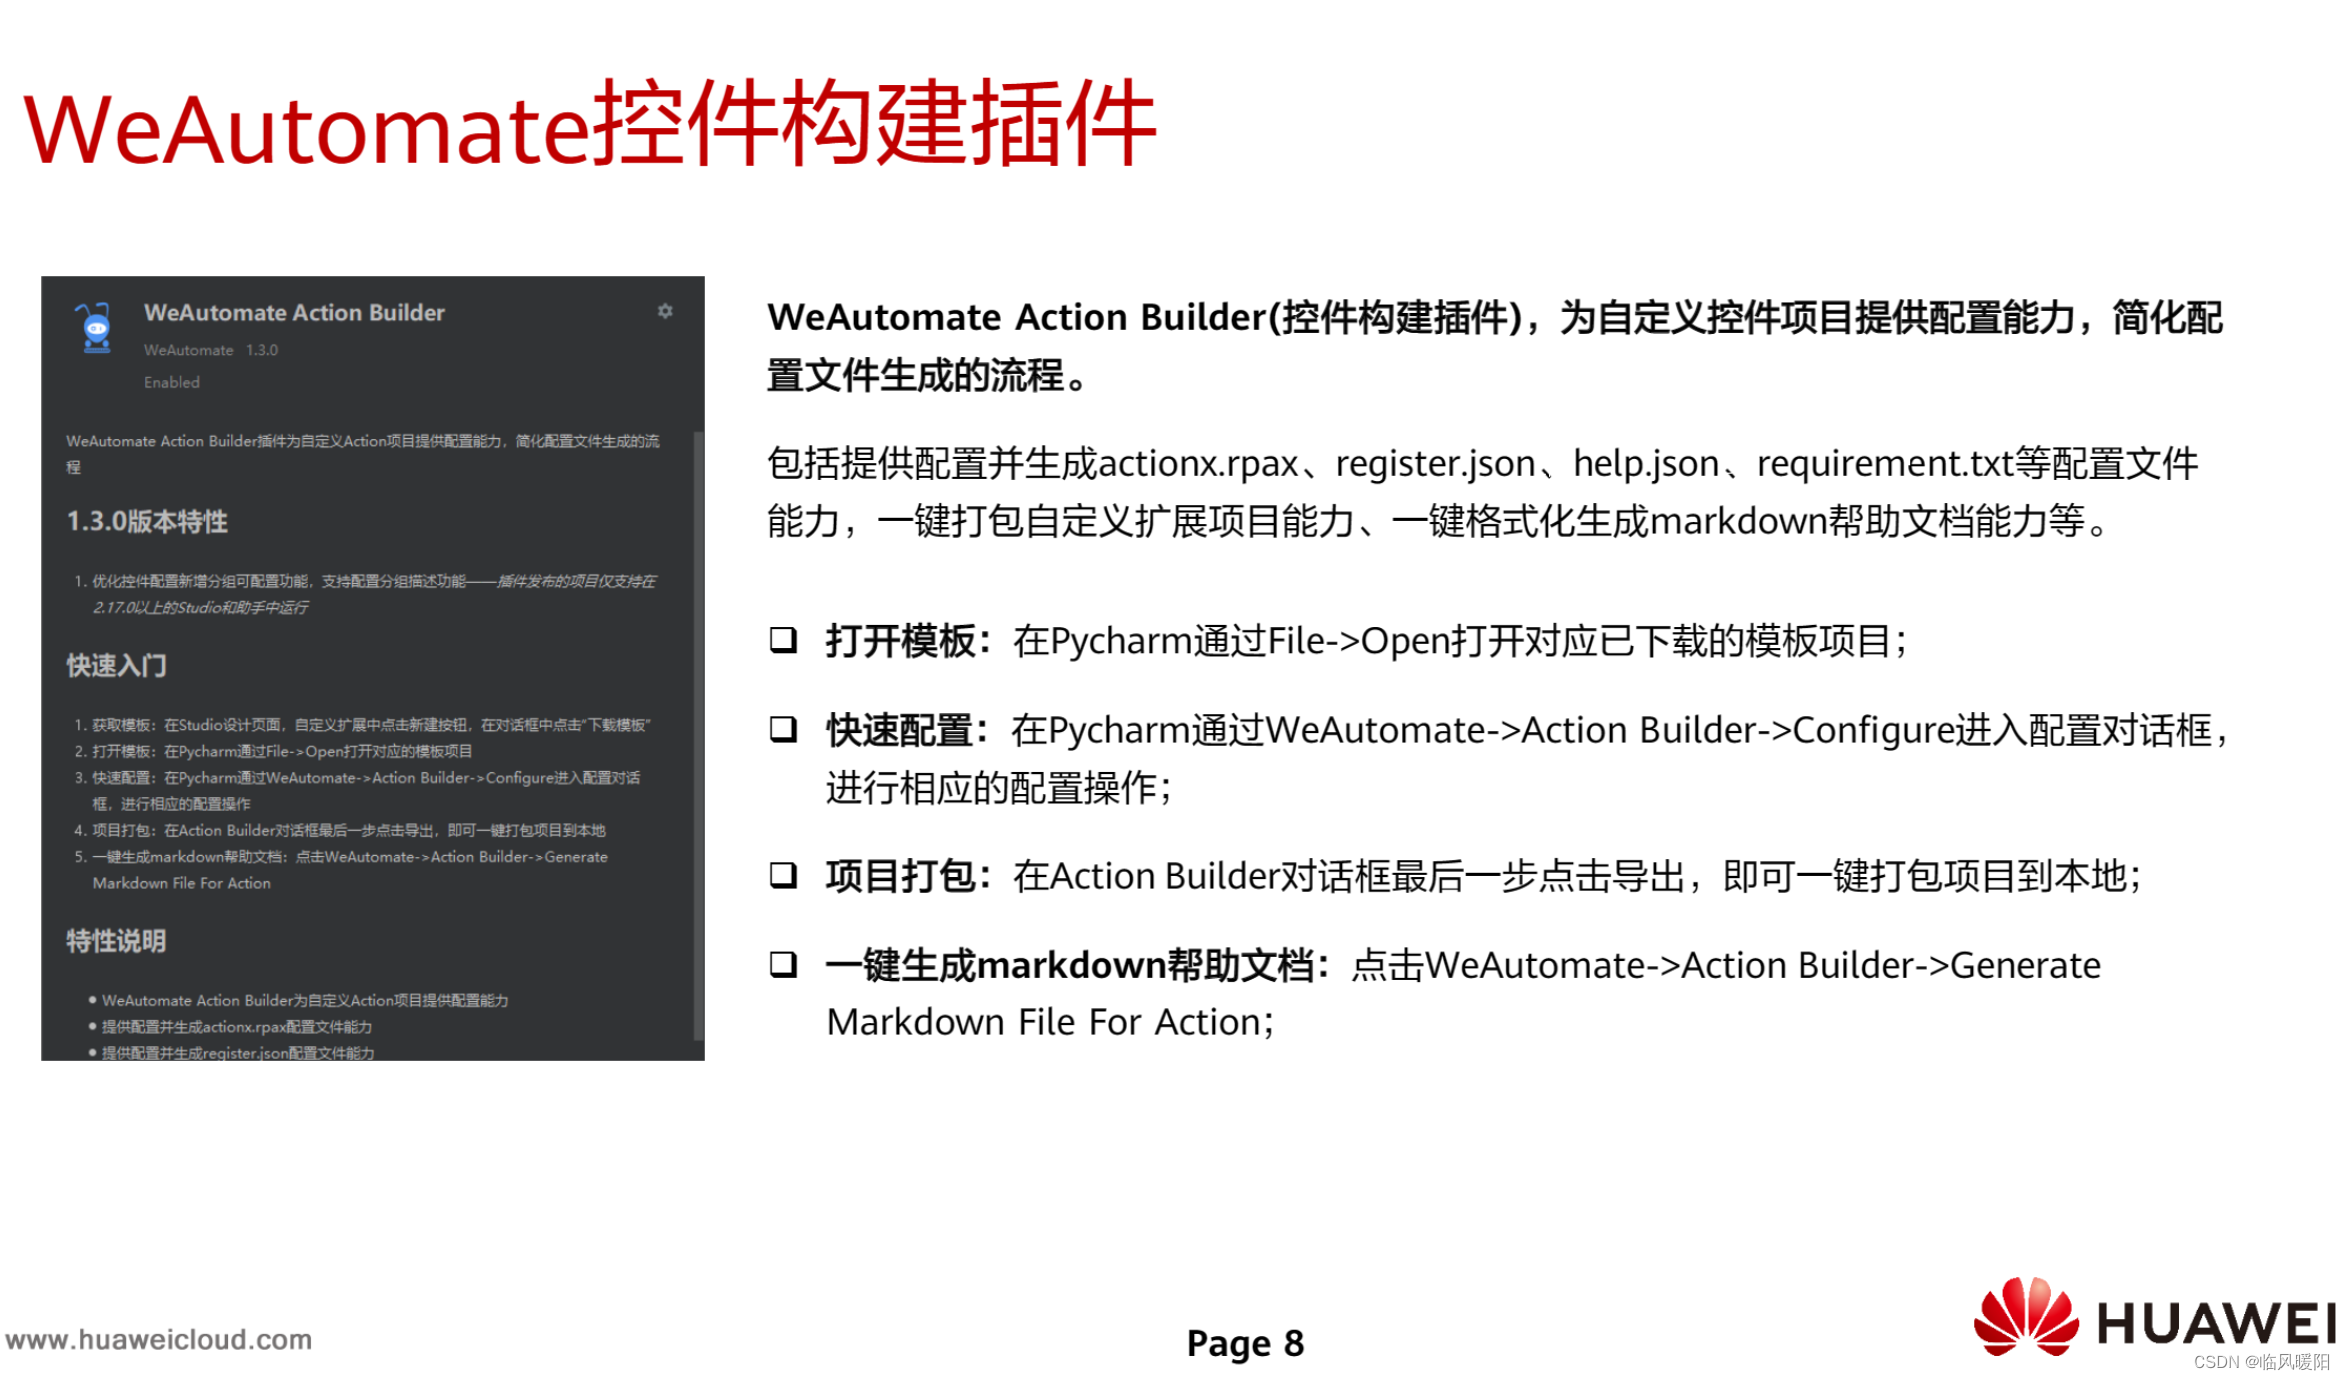Click the Huawei red flower logo
Viewport: 2345px width, 1380px height.
click(x=2025, y=1317)
